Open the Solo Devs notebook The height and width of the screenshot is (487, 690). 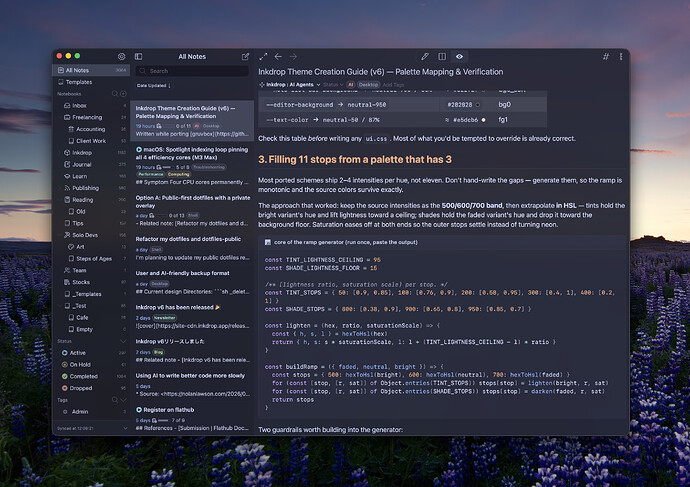[x=91, y=235]
